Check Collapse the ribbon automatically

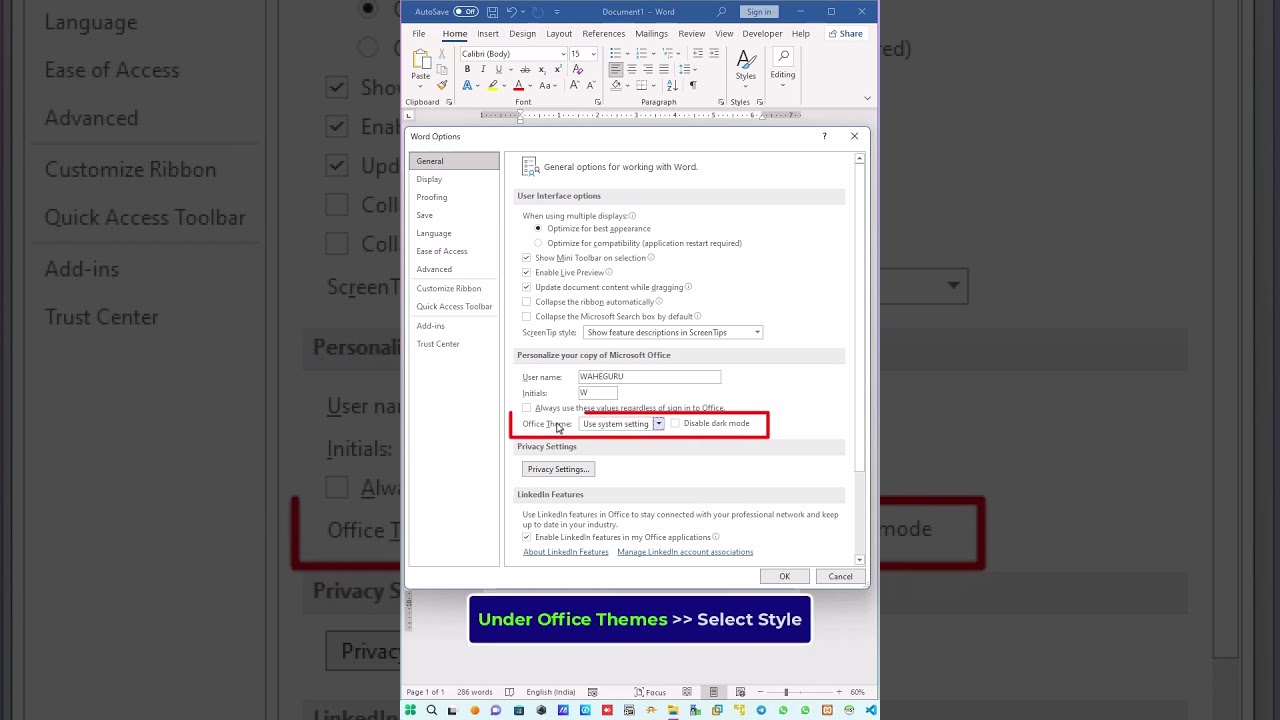(x=527, y=302)
